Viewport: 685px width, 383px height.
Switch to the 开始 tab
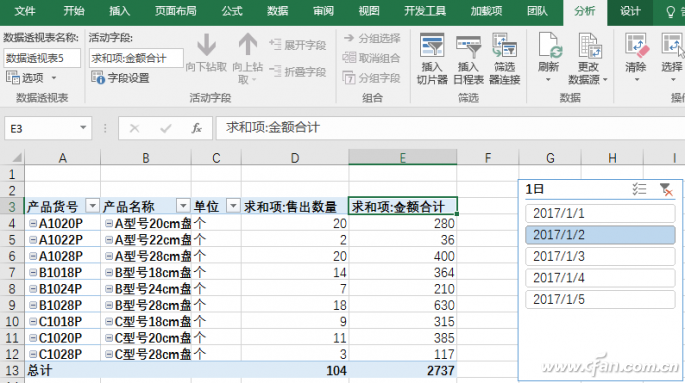click(73, 11)
